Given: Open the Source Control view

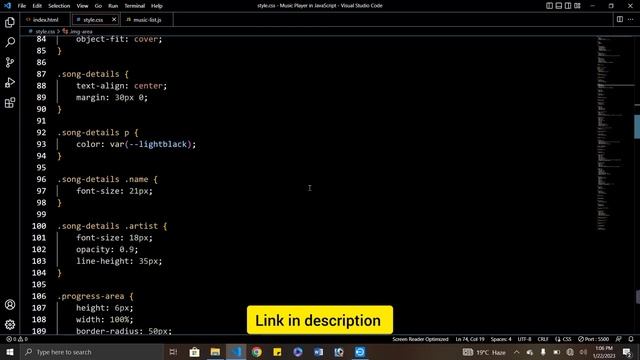Looking at the screenshot, I should tap(10, 62).
